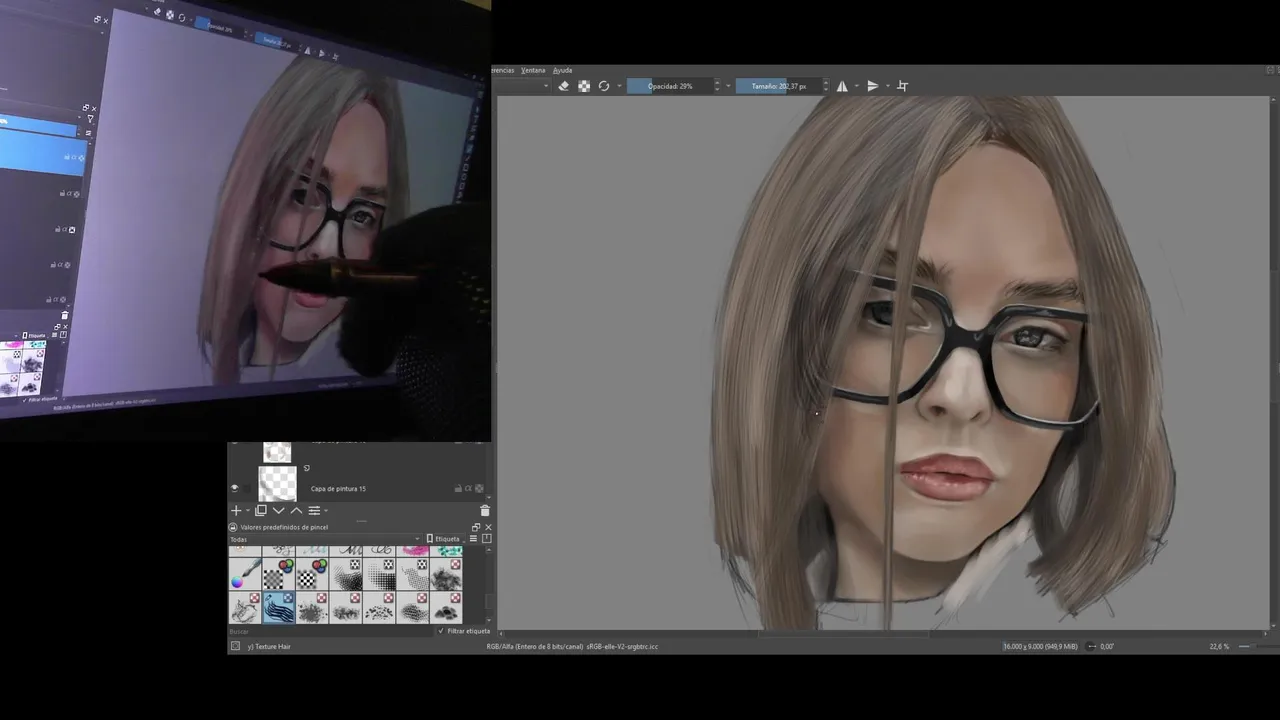Enable the vertical mirror tool
This screenshot has width=1280, height=720.
click(872, 86)
